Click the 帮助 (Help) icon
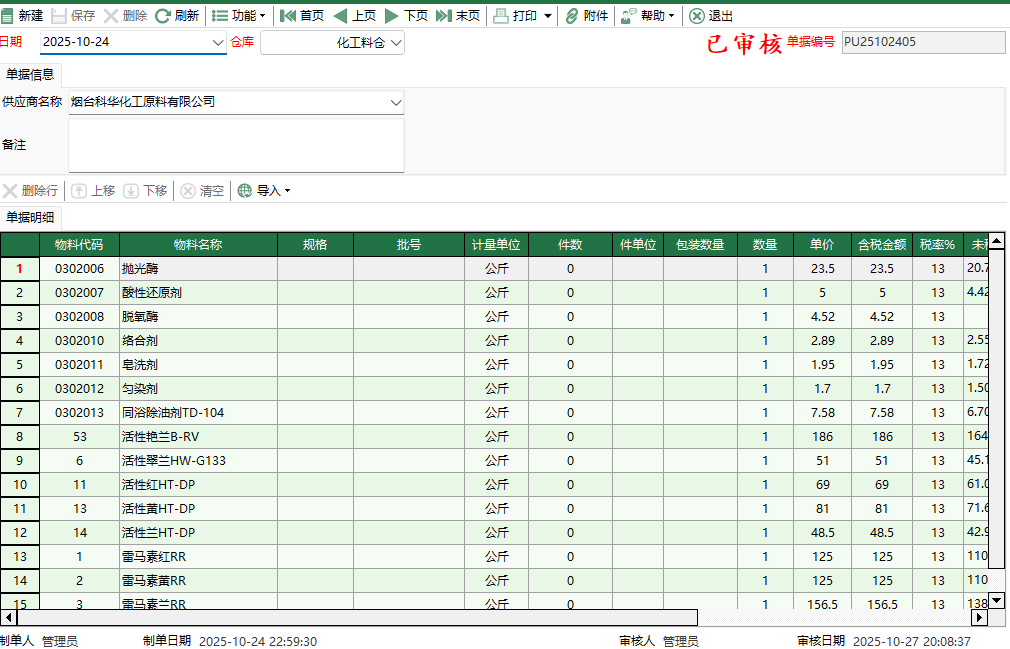 pyautogui.click(x=645, y=15)
